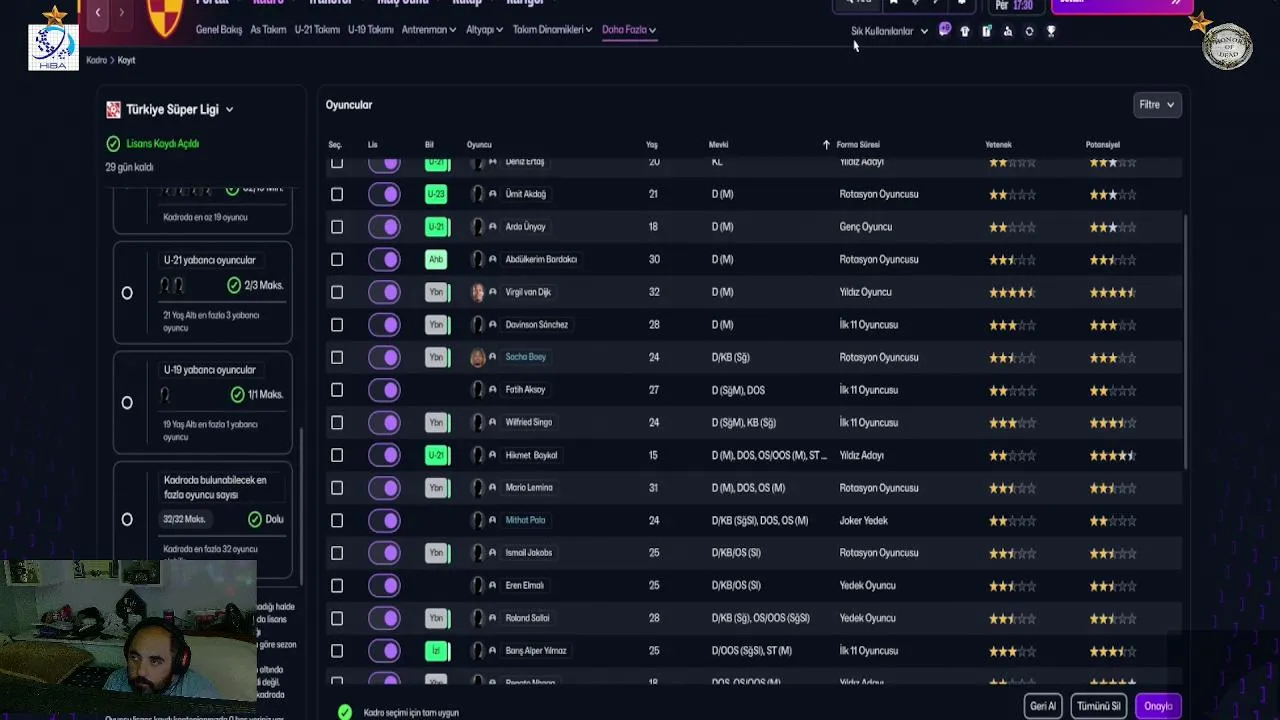Sort the table by Potansiyel column
The width and height of the screenshot is (1280, 720).
click(x=1103, y=145)
